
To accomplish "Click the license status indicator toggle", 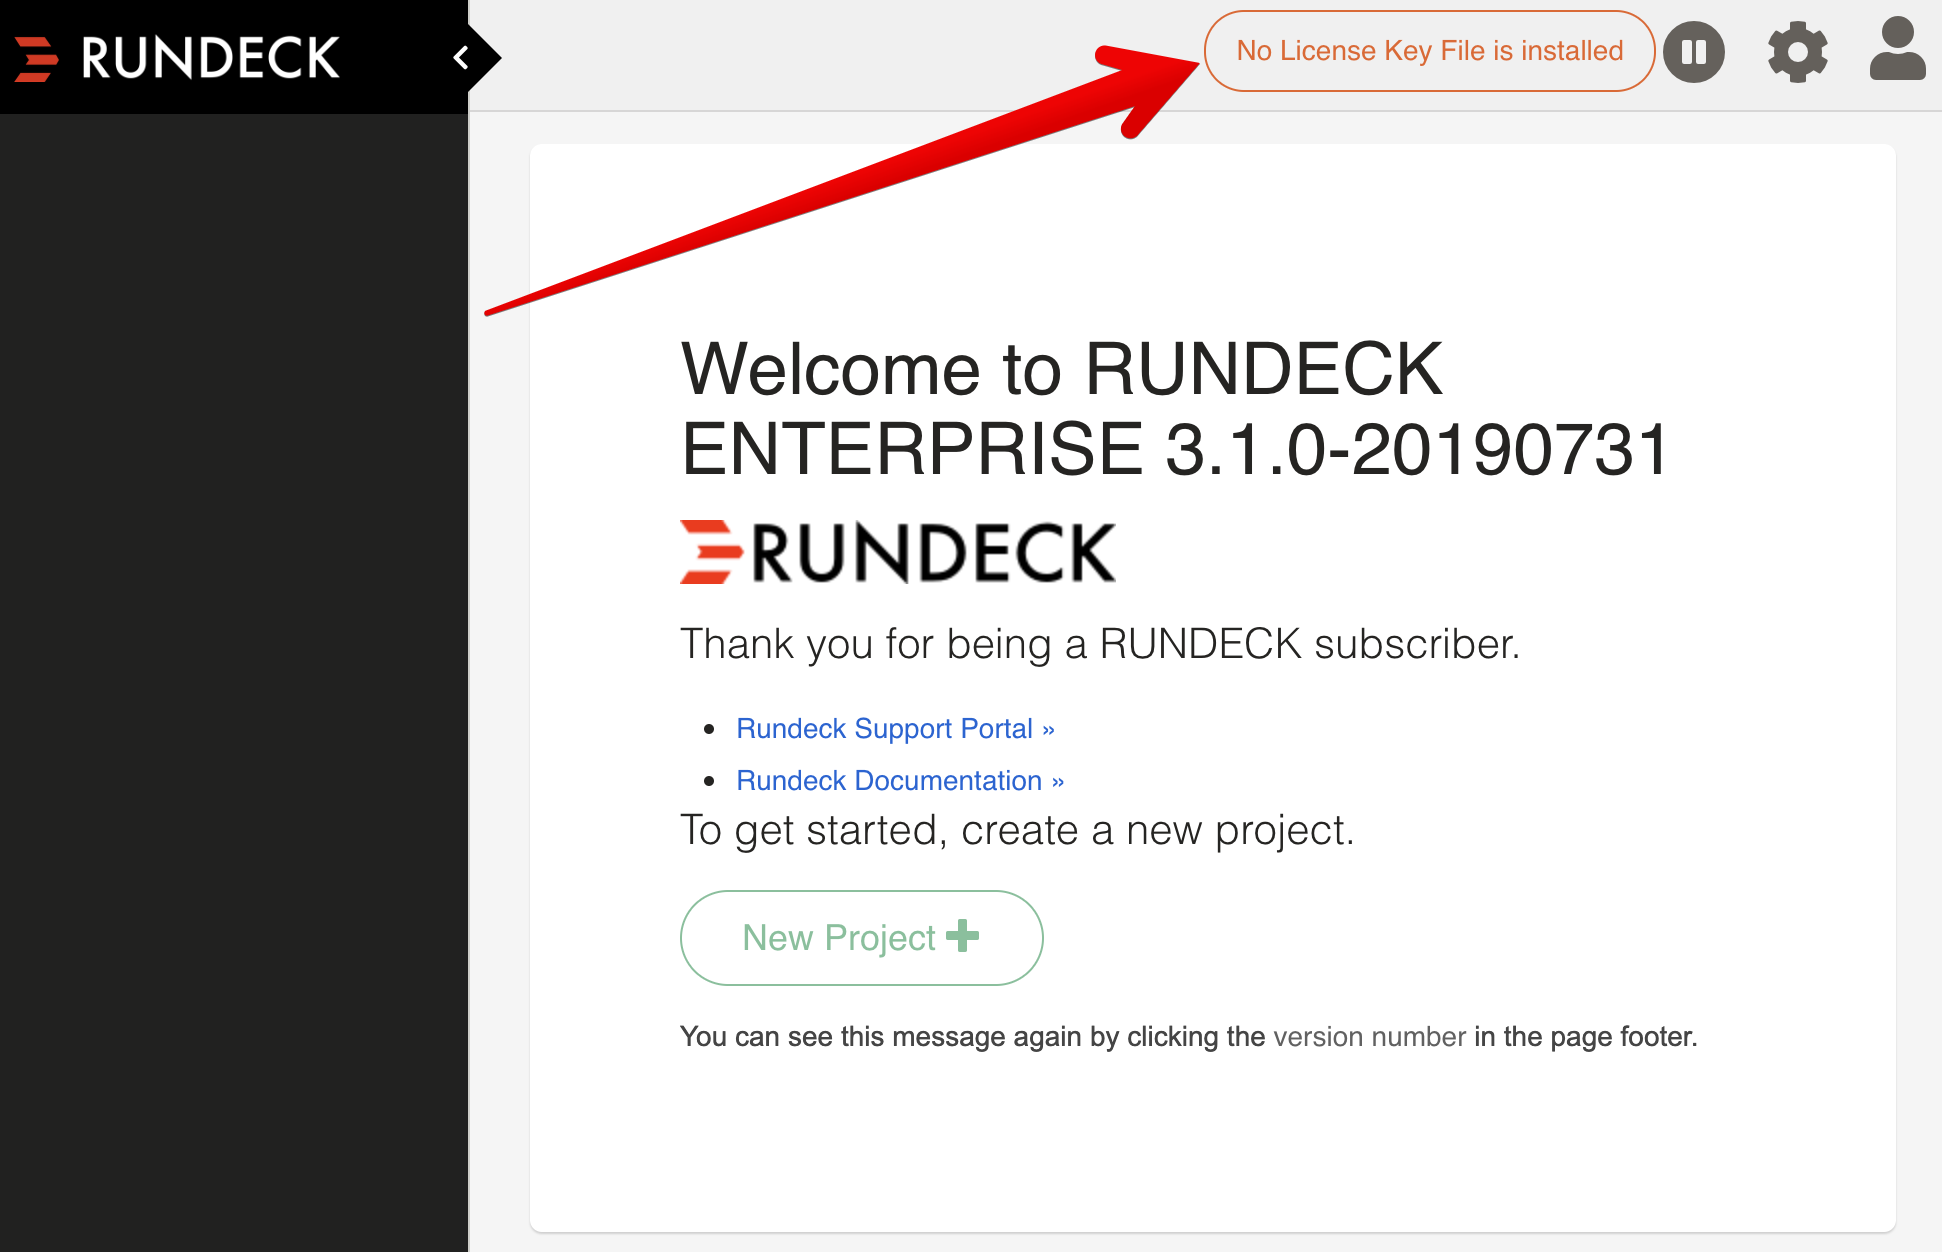I will (1430, 51).
